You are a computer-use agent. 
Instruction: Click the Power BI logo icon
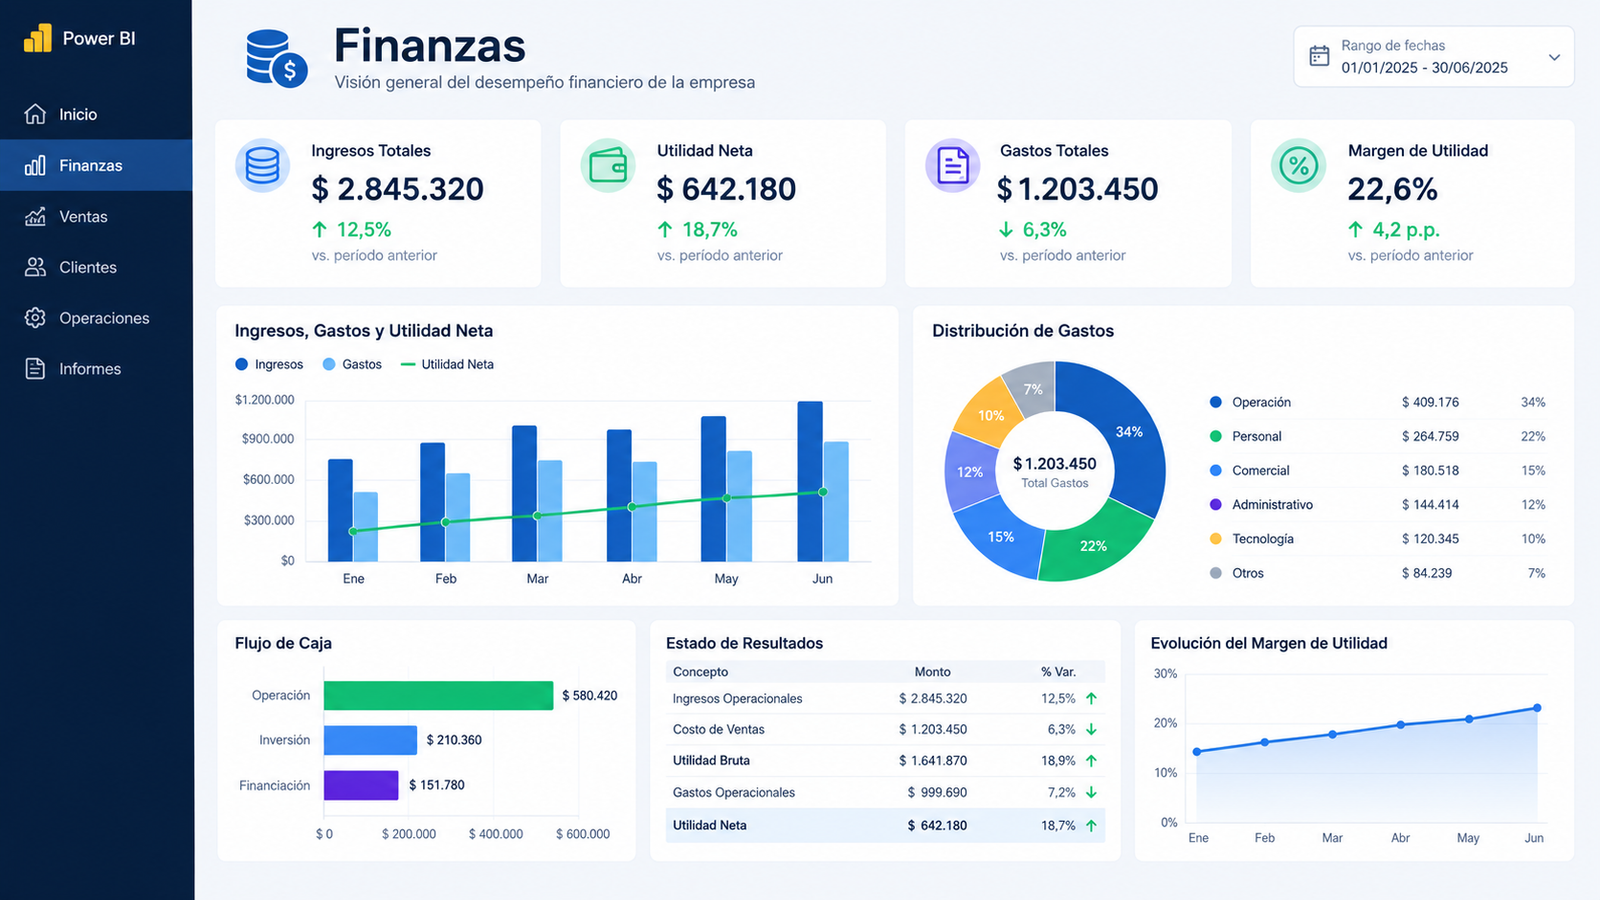coord(37,38)
